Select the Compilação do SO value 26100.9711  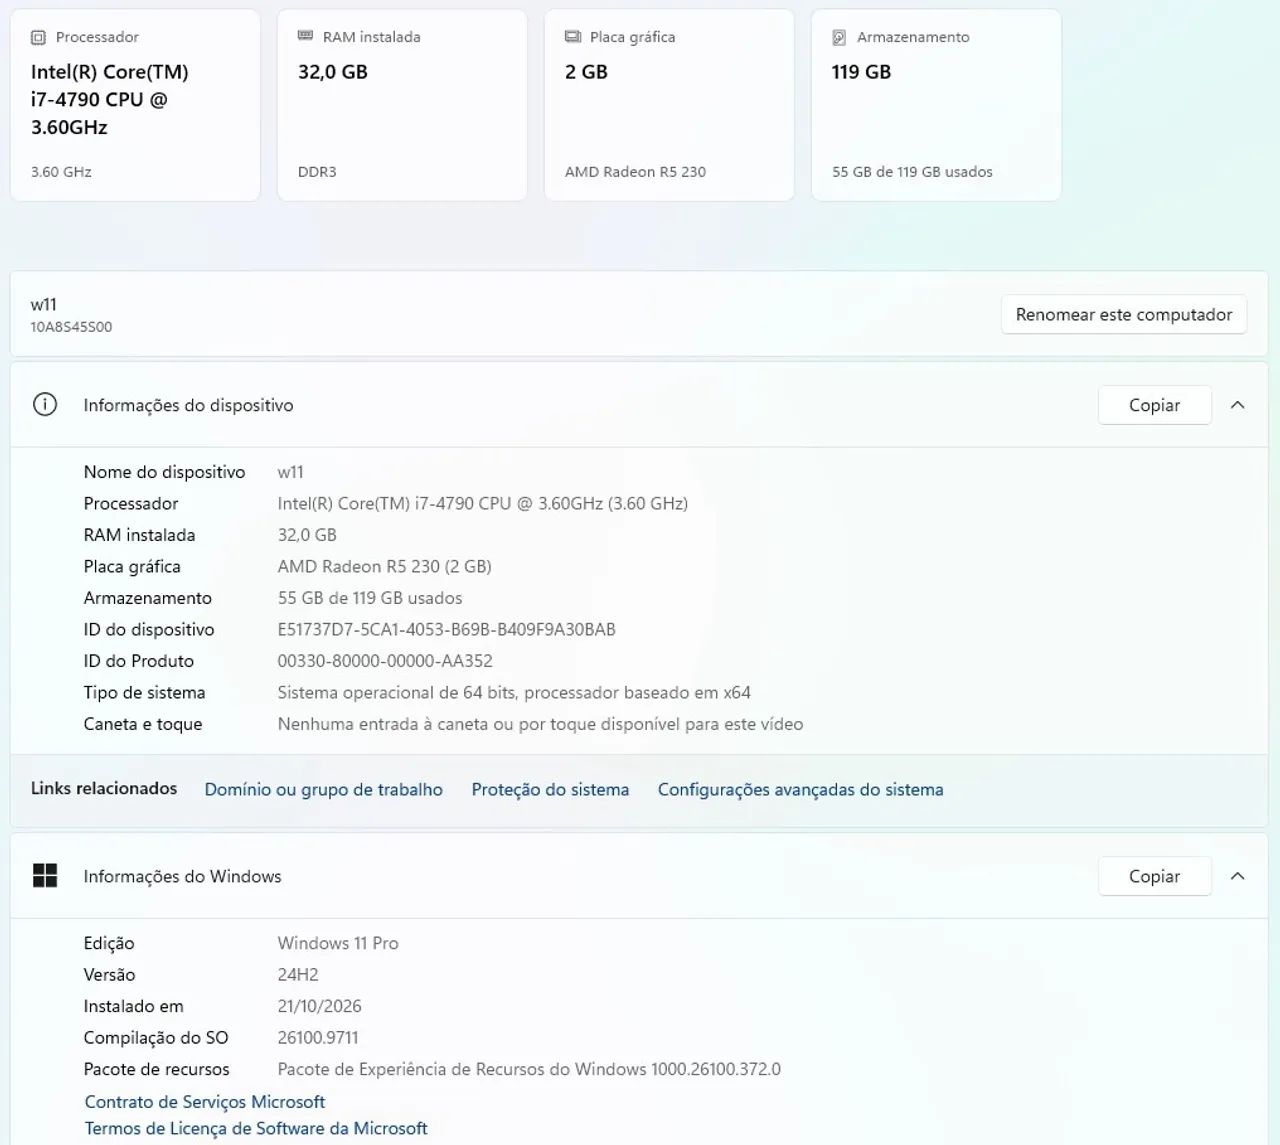coord(318,1038)
